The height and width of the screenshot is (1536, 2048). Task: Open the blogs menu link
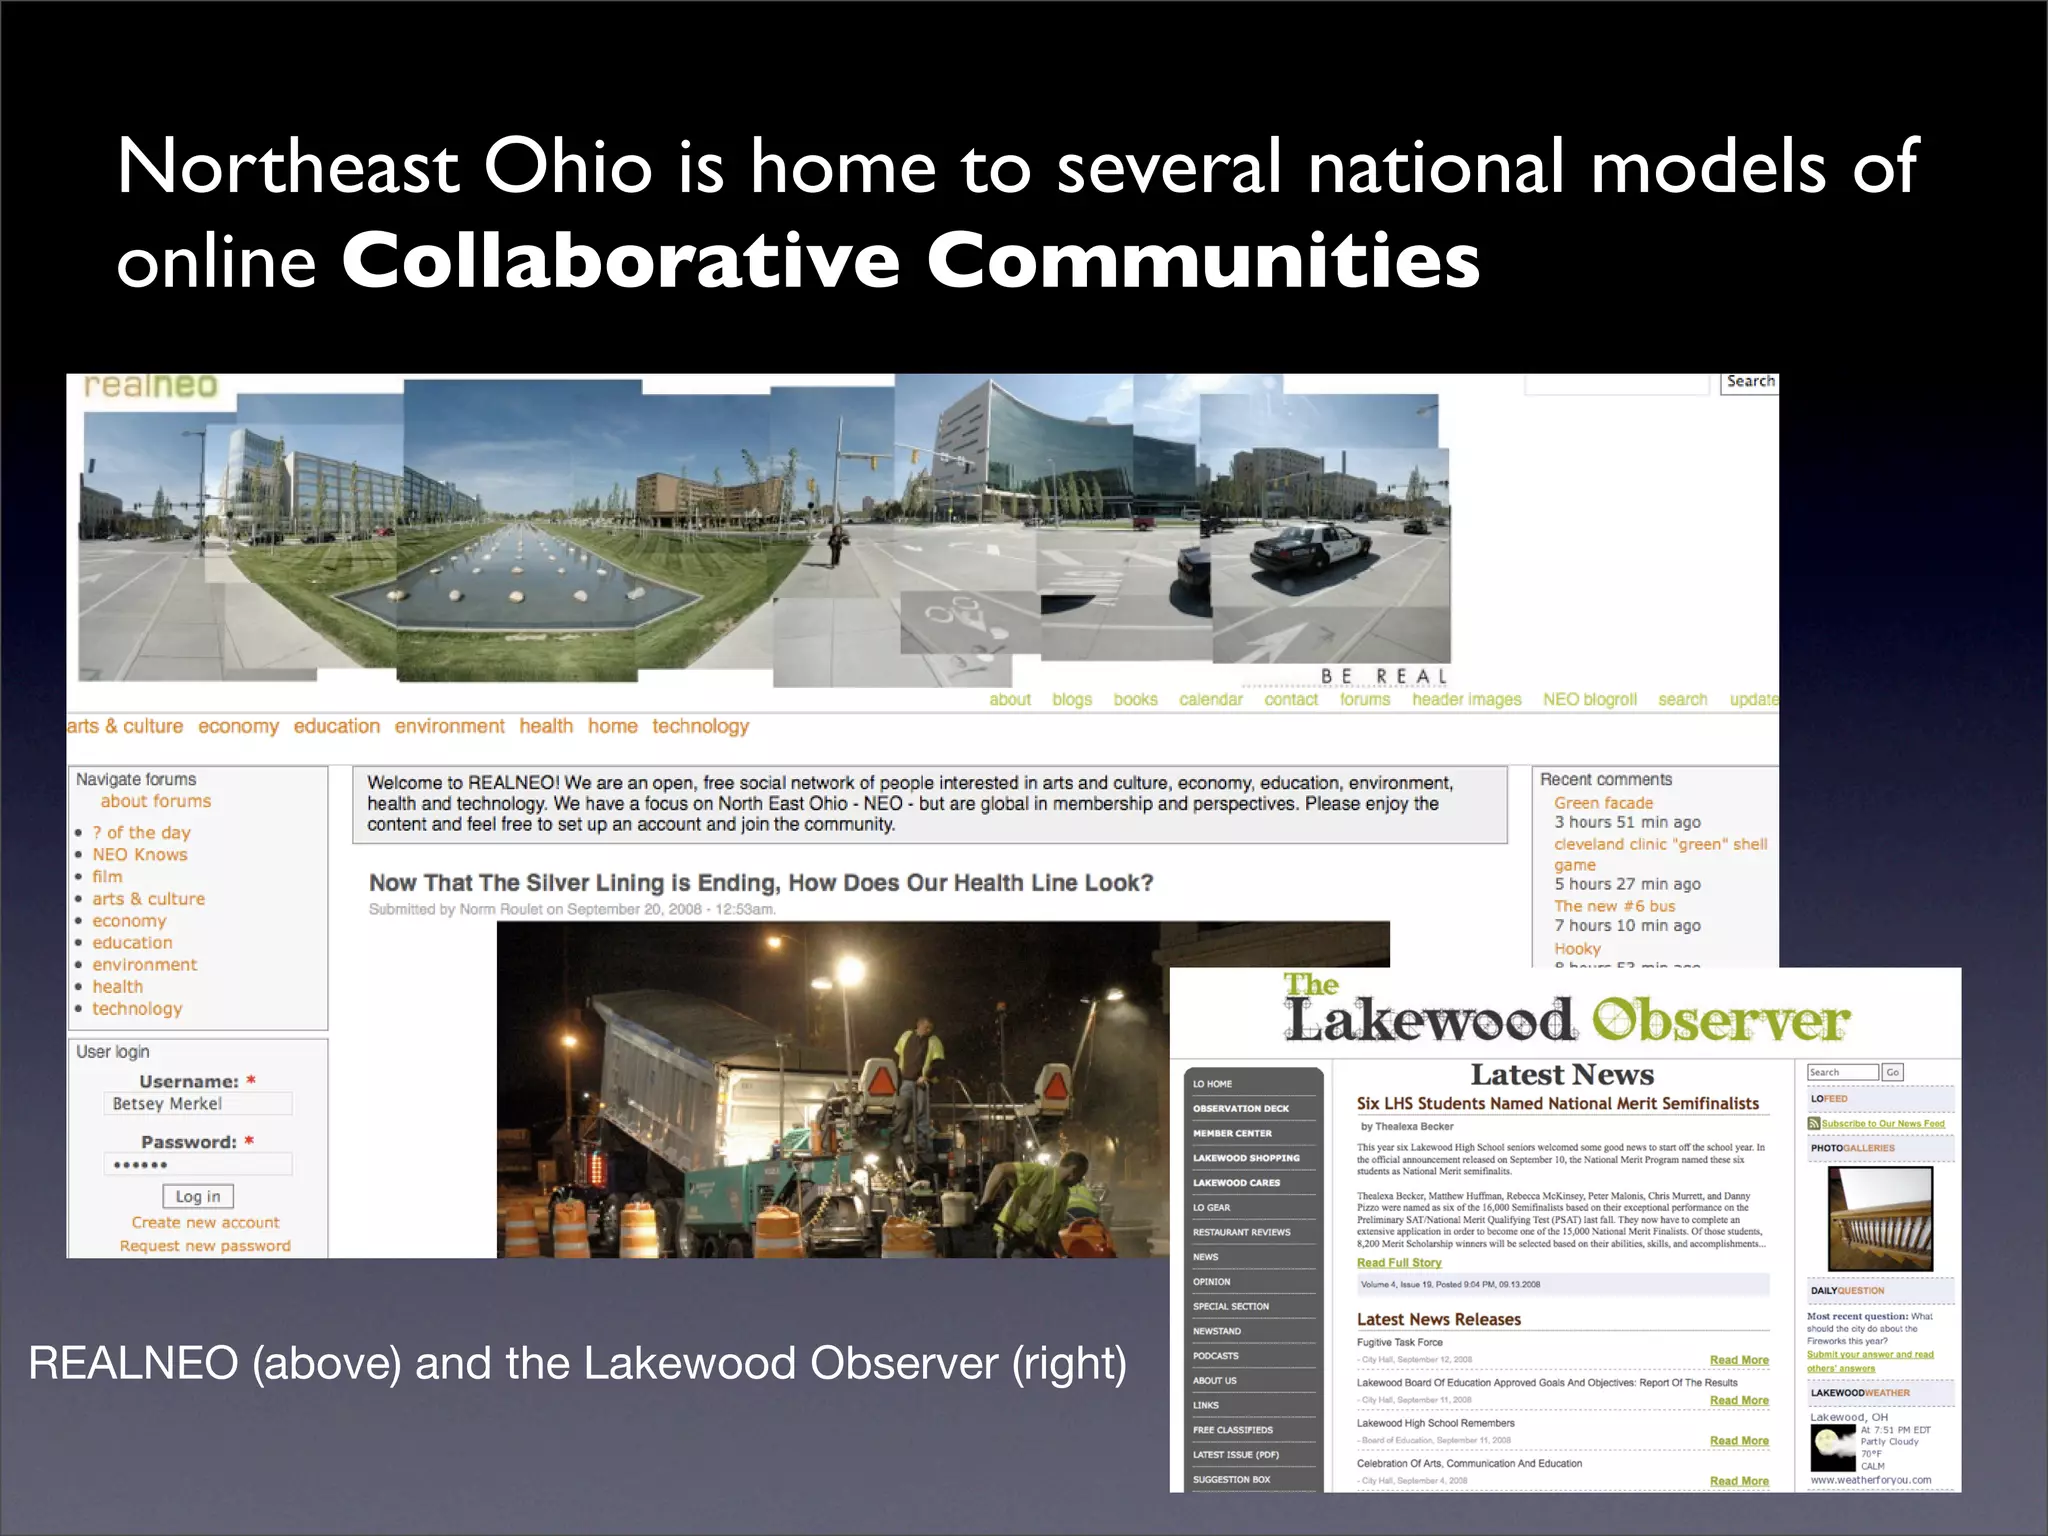[1072, 700]
